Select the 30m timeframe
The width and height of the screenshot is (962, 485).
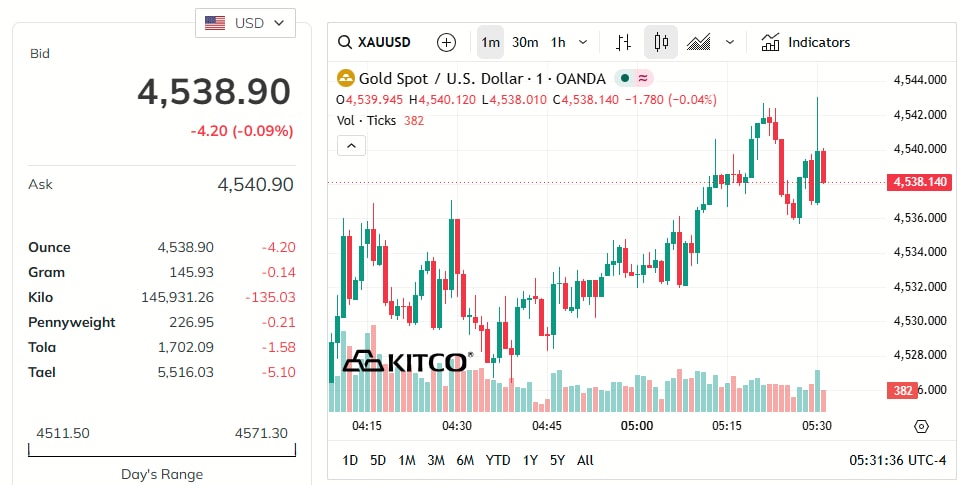[x=525, y=42]
